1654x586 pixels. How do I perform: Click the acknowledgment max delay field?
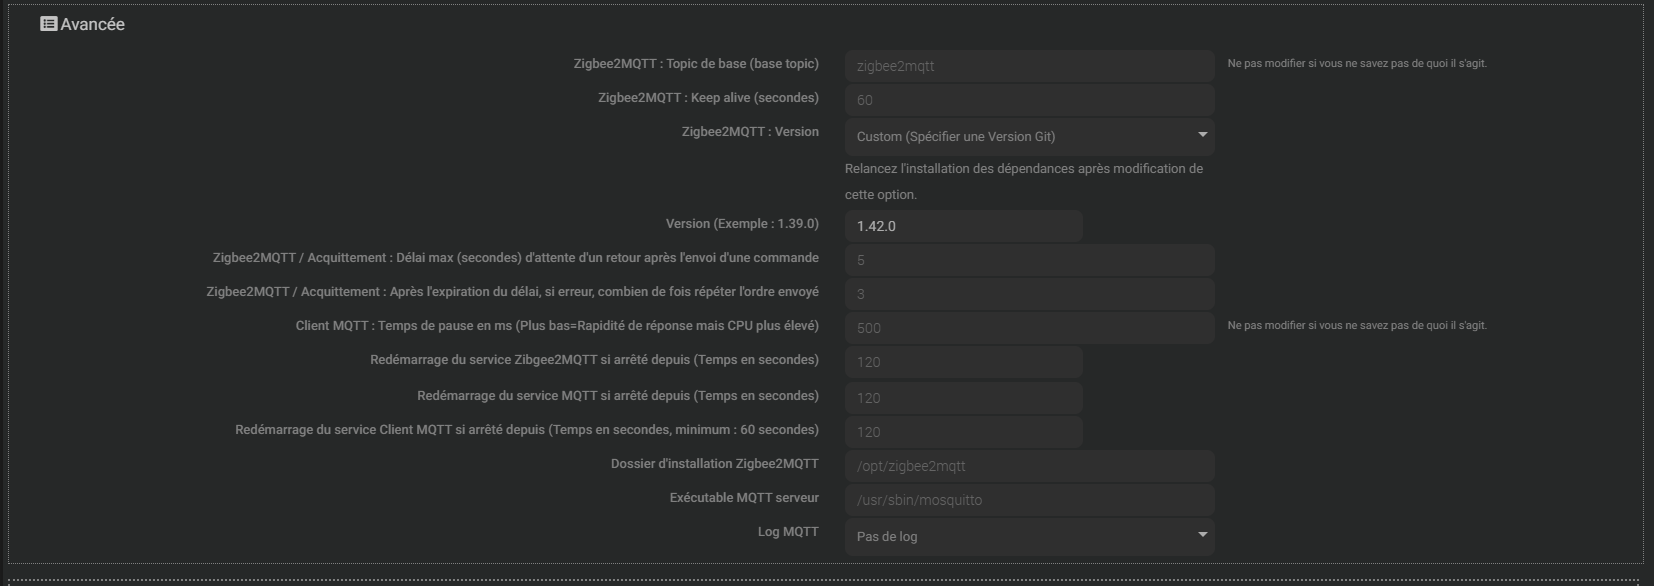(x=1028, y=260)
